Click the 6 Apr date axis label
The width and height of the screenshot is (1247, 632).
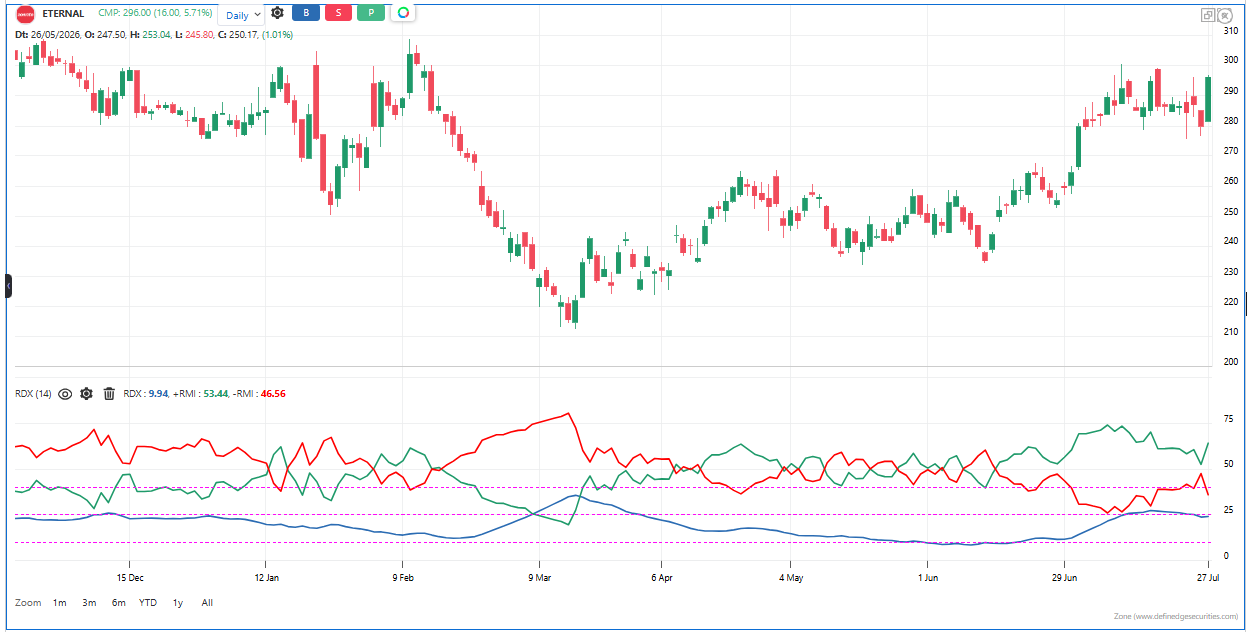click(661, 577)
